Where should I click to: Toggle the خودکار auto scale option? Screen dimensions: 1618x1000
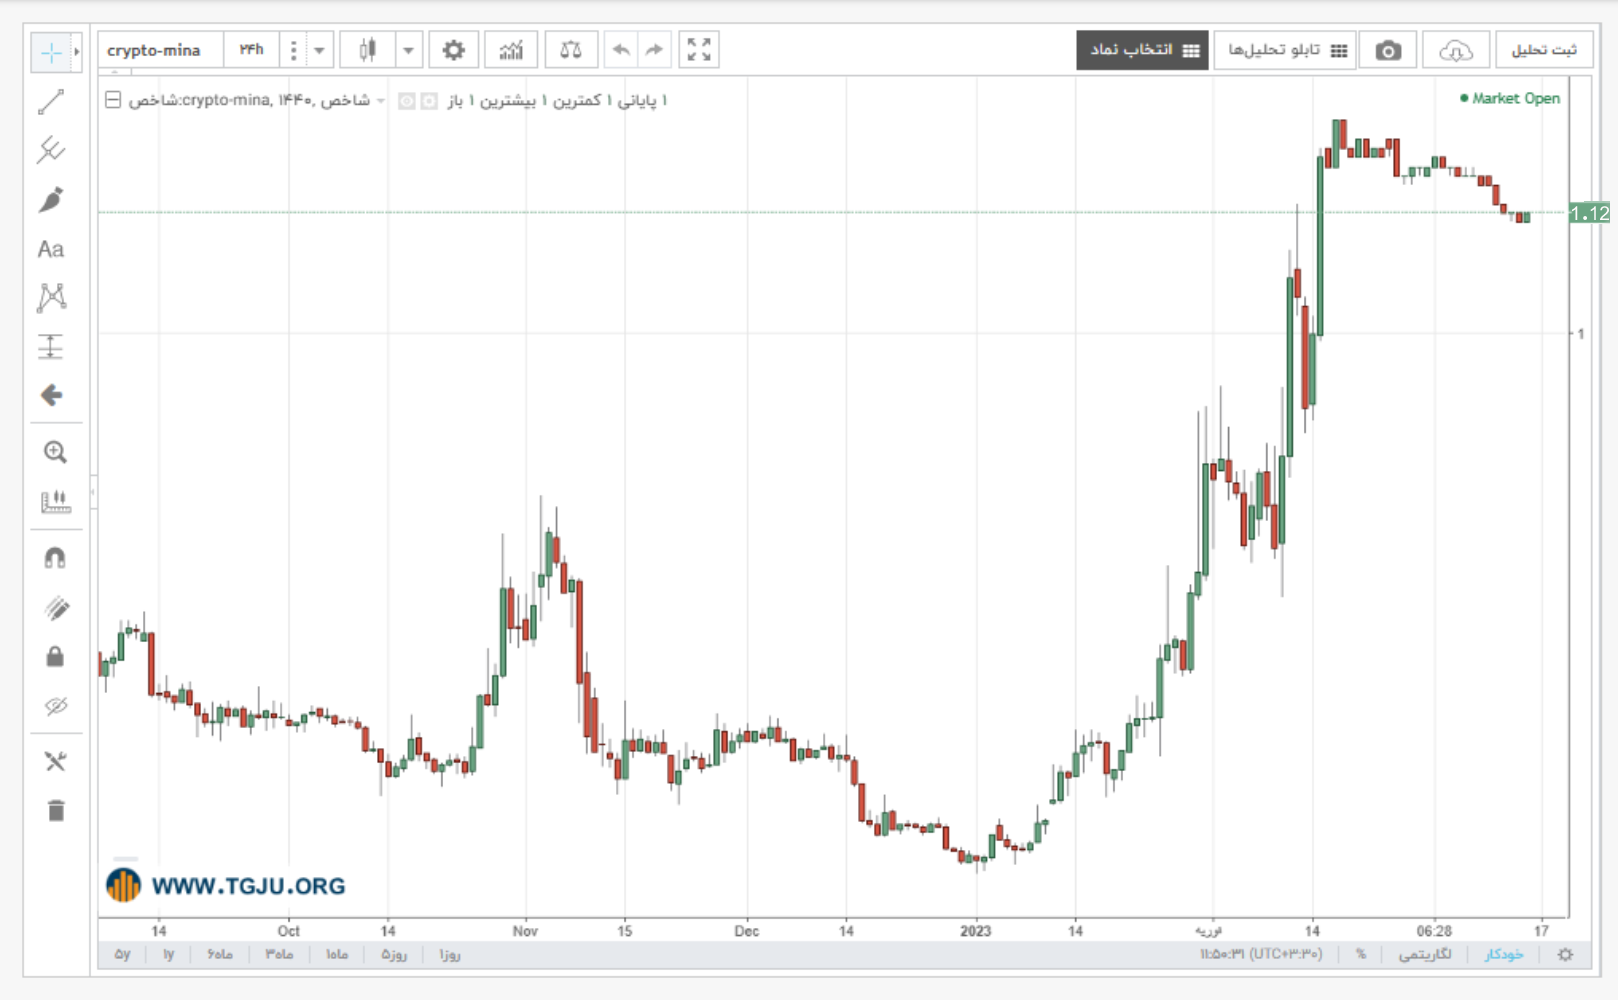click(1504, 955)
